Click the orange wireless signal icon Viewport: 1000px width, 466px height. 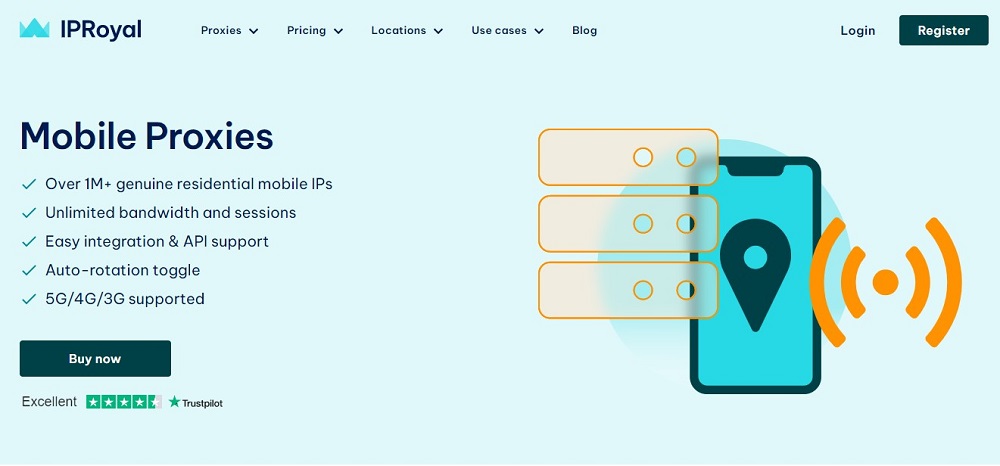pyautogui.click(x=885, y=282)
